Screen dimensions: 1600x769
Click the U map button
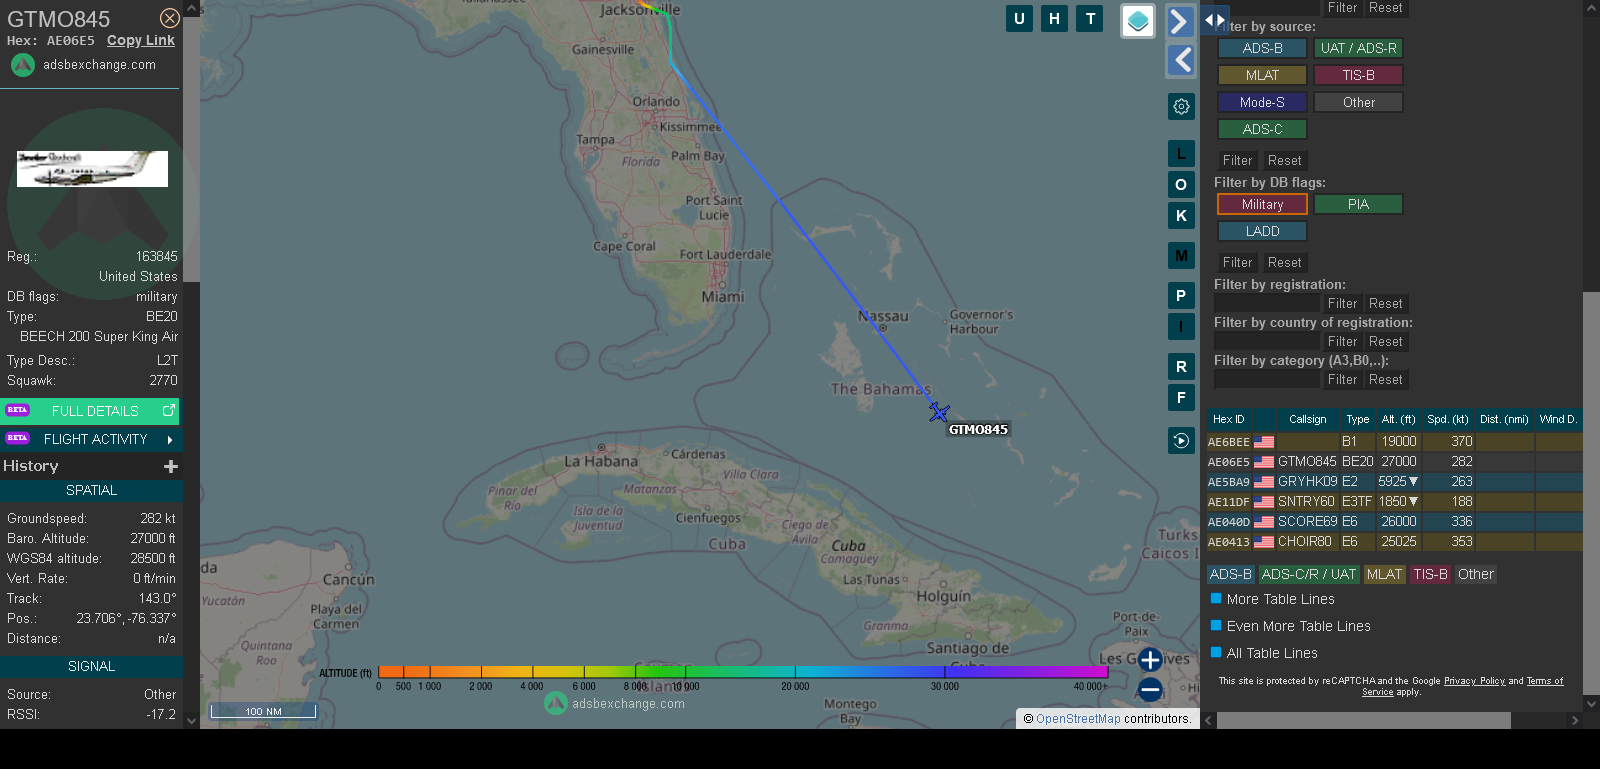(x=1019, y=18)
